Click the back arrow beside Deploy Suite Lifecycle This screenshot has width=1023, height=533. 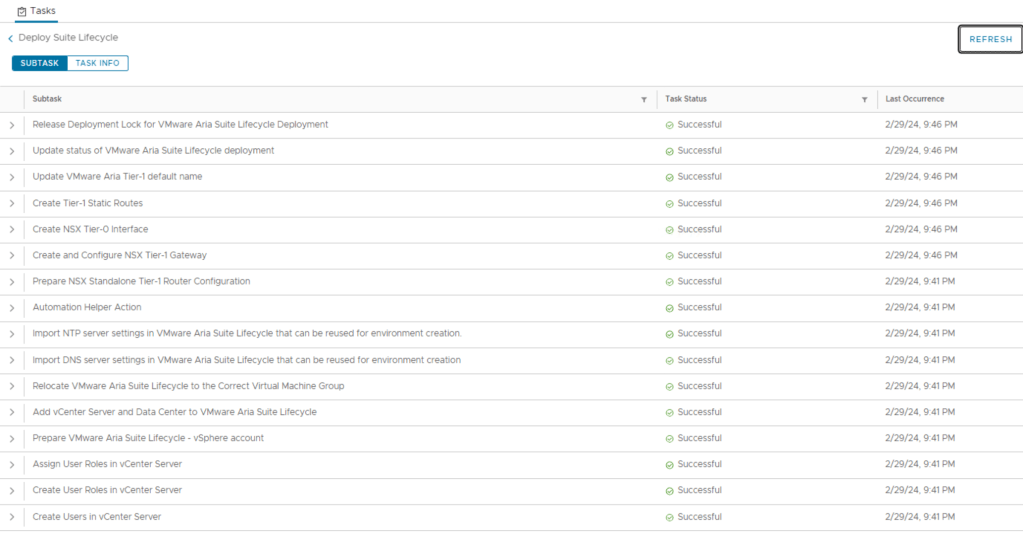pos(11,38)
